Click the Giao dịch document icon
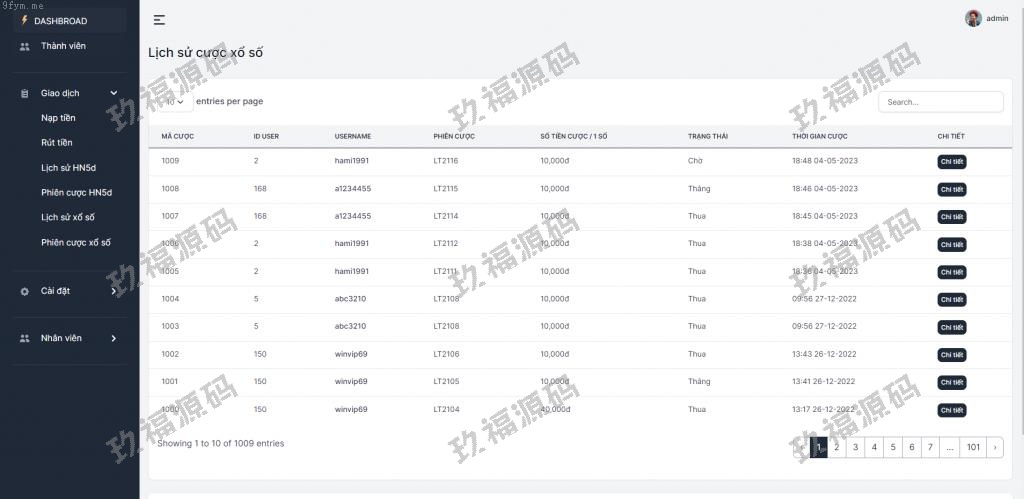Screen dimensions: 1024x499 (x=25, y=94)
